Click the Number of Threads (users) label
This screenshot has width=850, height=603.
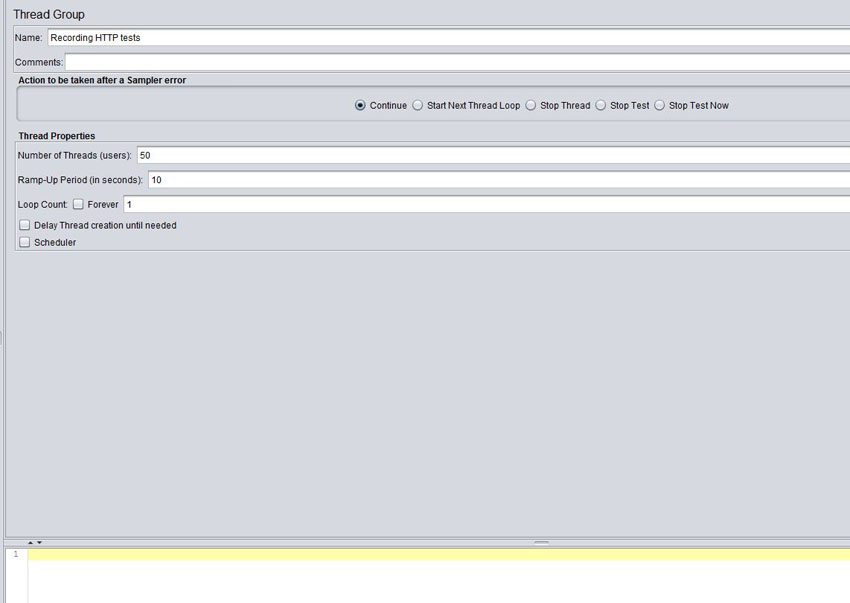pyautogui.click(x=74, y=155)
